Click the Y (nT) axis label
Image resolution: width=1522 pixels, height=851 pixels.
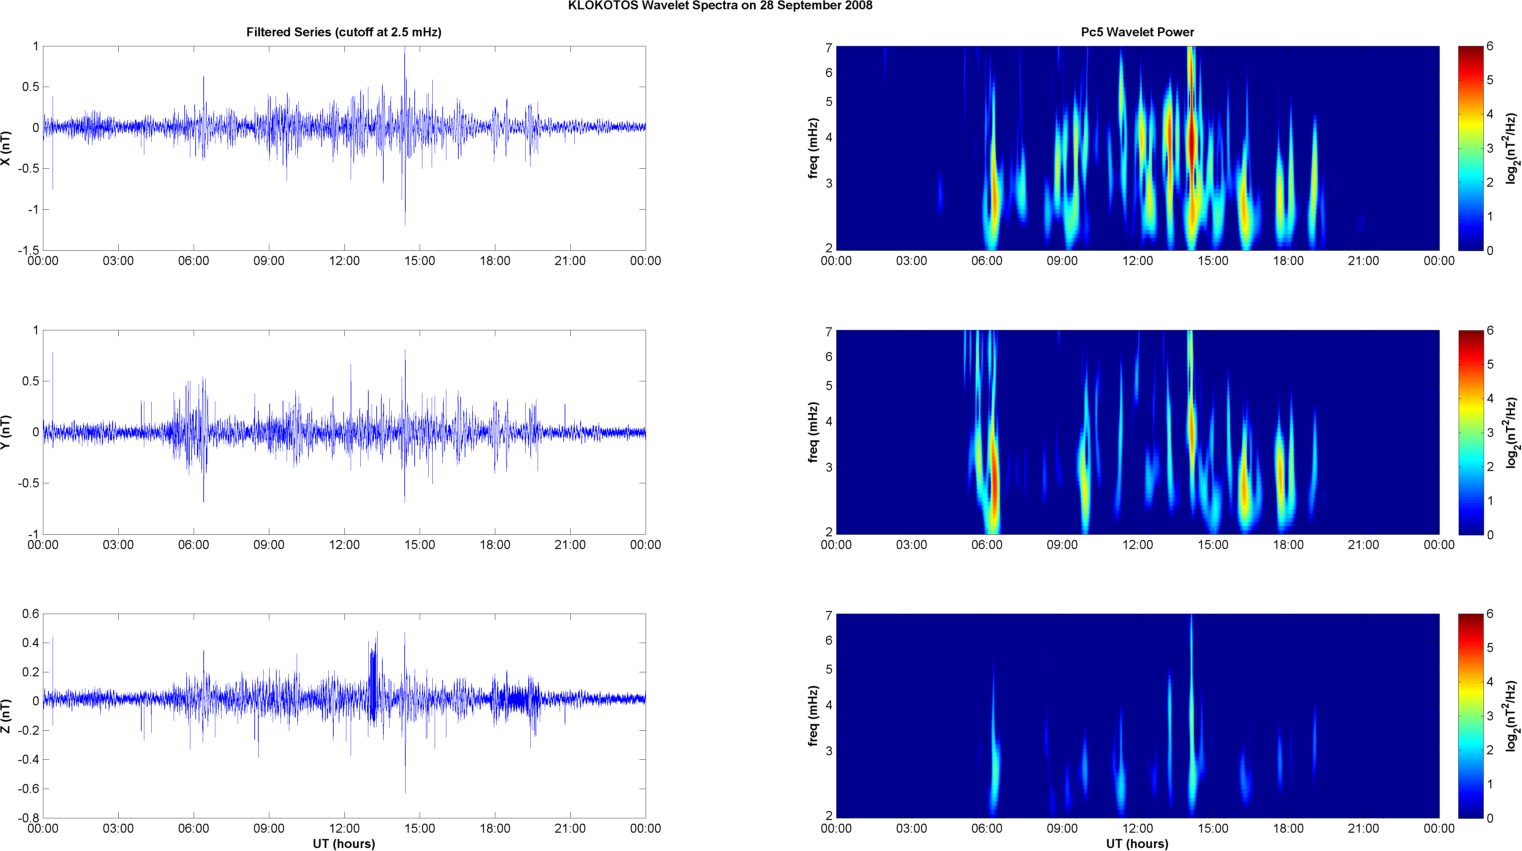[x=7, y=432]
